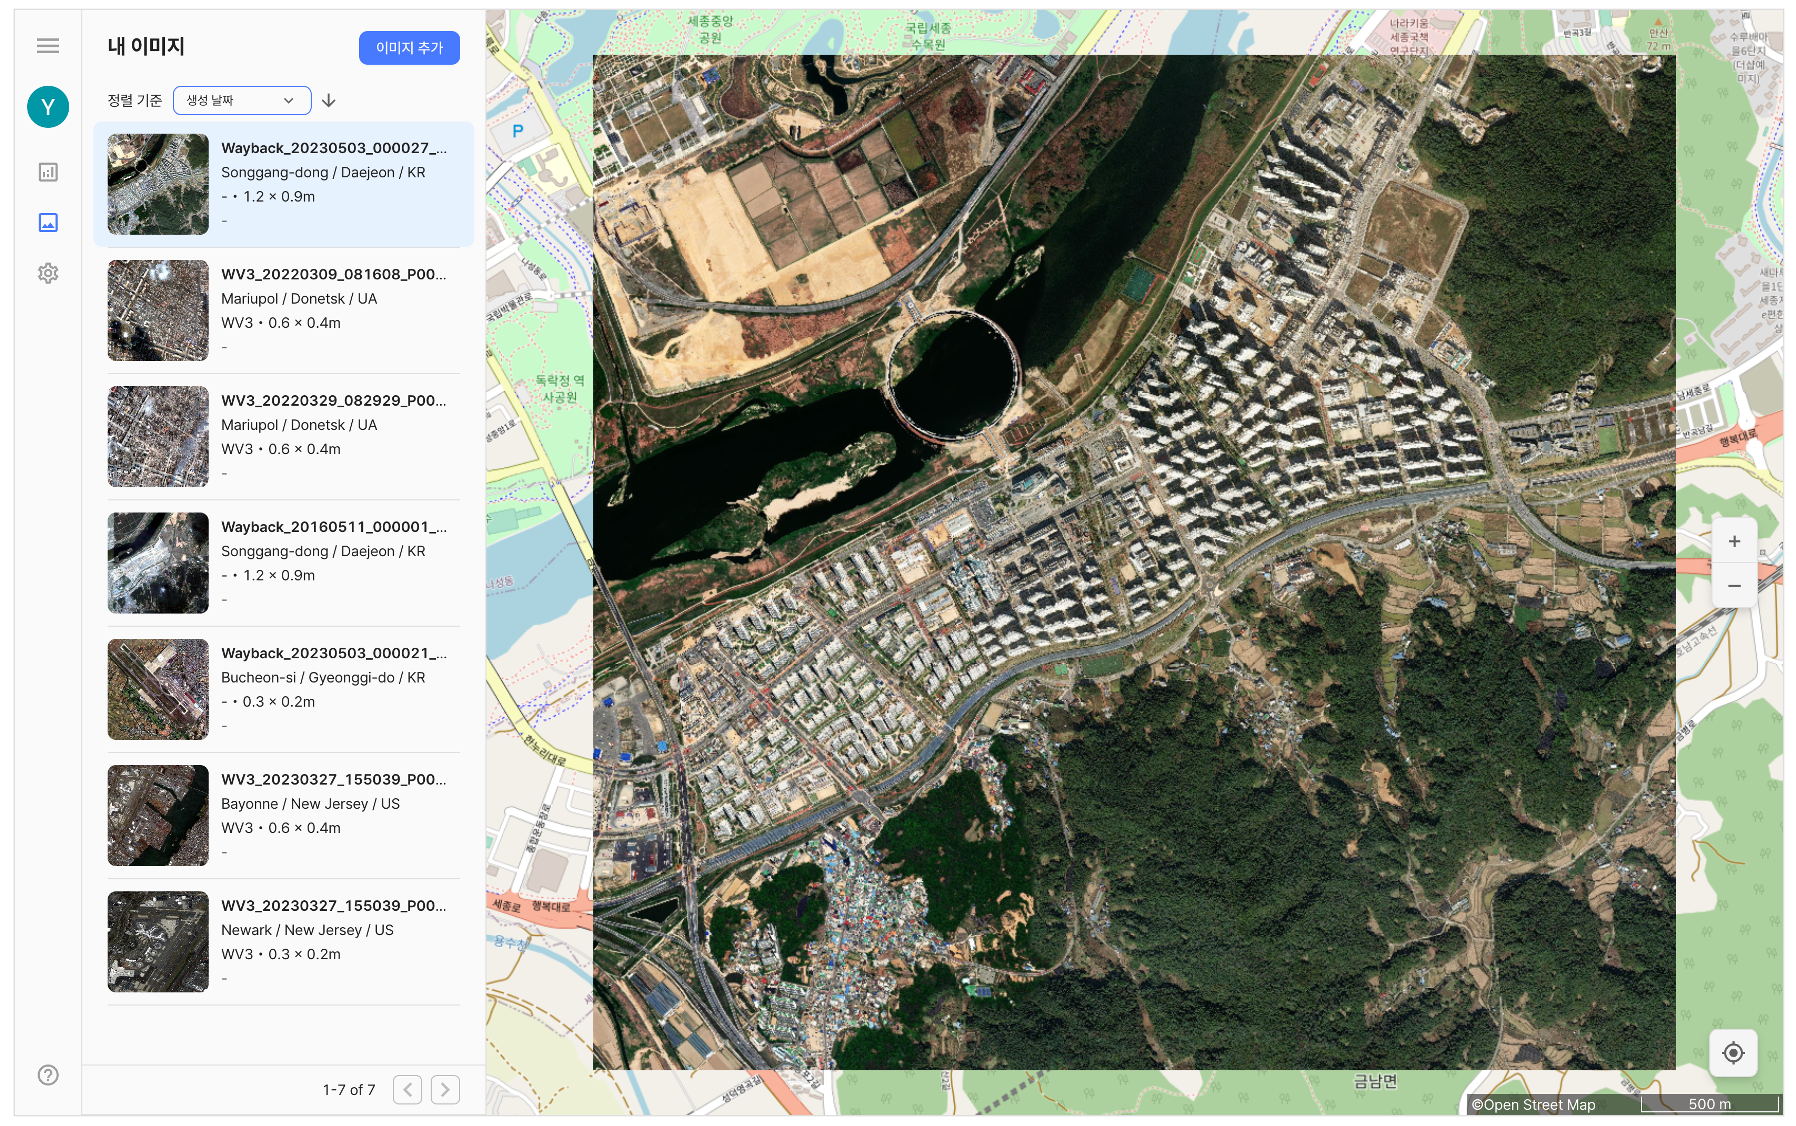Click the WV3_20220329_082929 Mariupol thumbnail

(158, 437)
